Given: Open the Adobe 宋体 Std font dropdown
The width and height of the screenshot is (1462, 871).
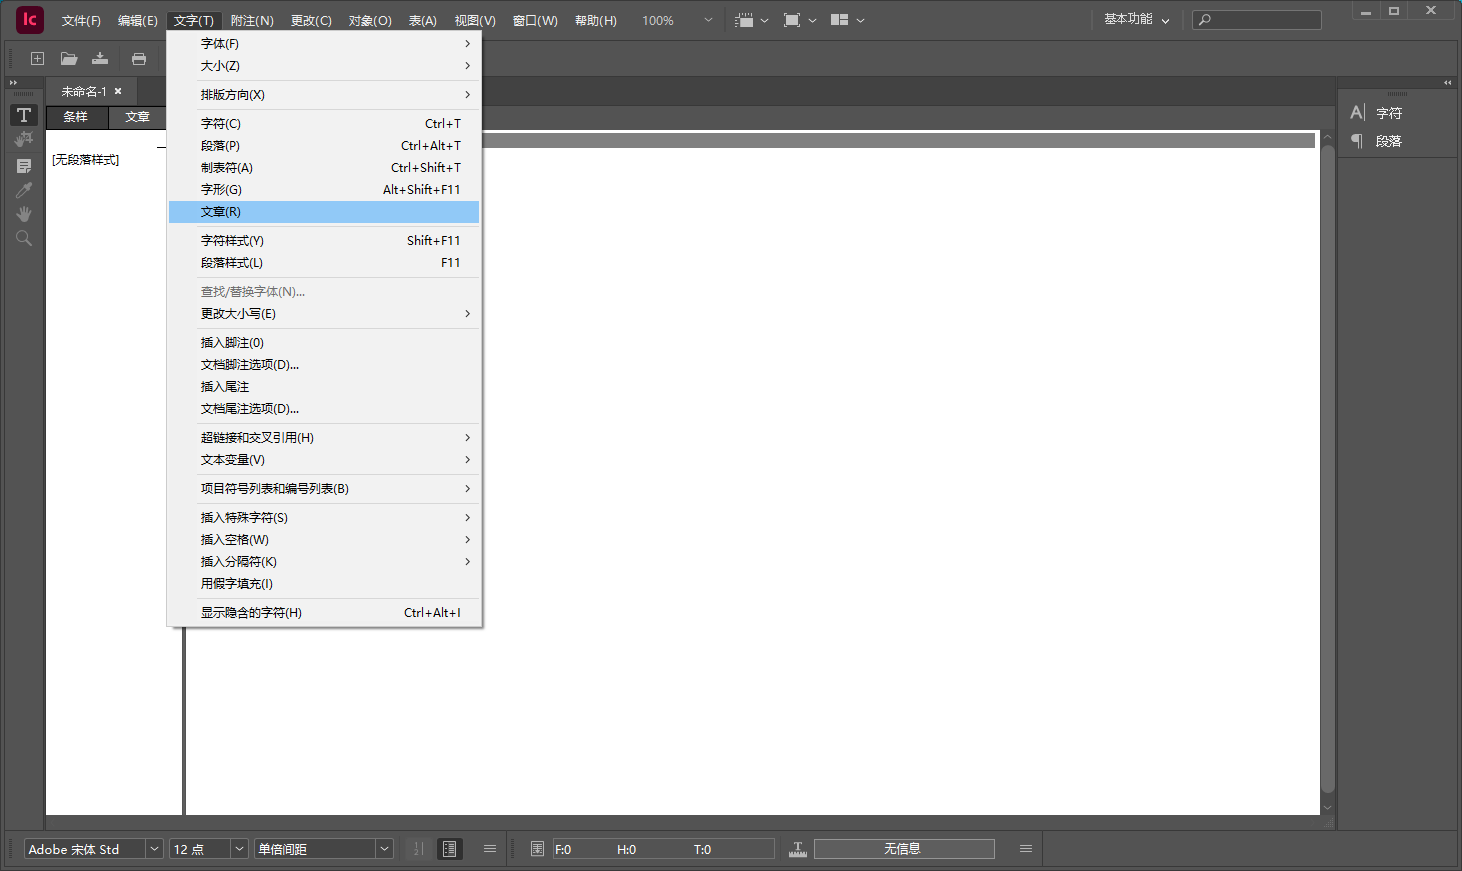Looking at the screenshot, I should click(x=90, y=848).
